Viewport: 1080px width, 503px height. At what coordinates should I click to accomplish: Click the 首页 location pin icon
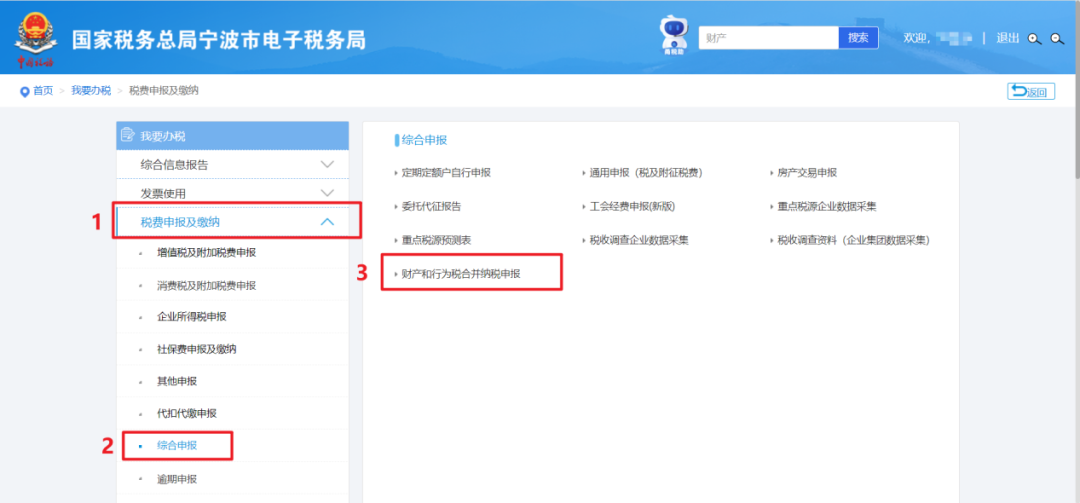(x=24, y=91)
